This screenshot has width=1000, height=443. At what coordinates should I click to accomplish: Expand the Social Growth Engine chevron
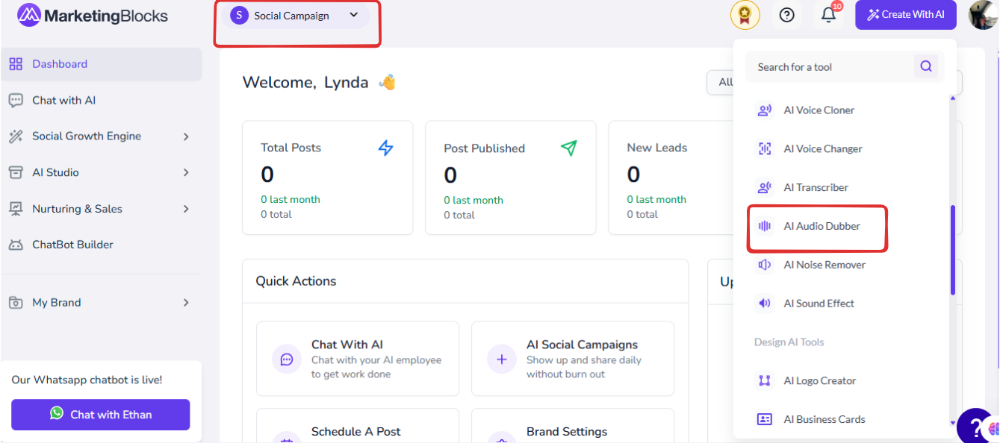click(x=186, y=136)
